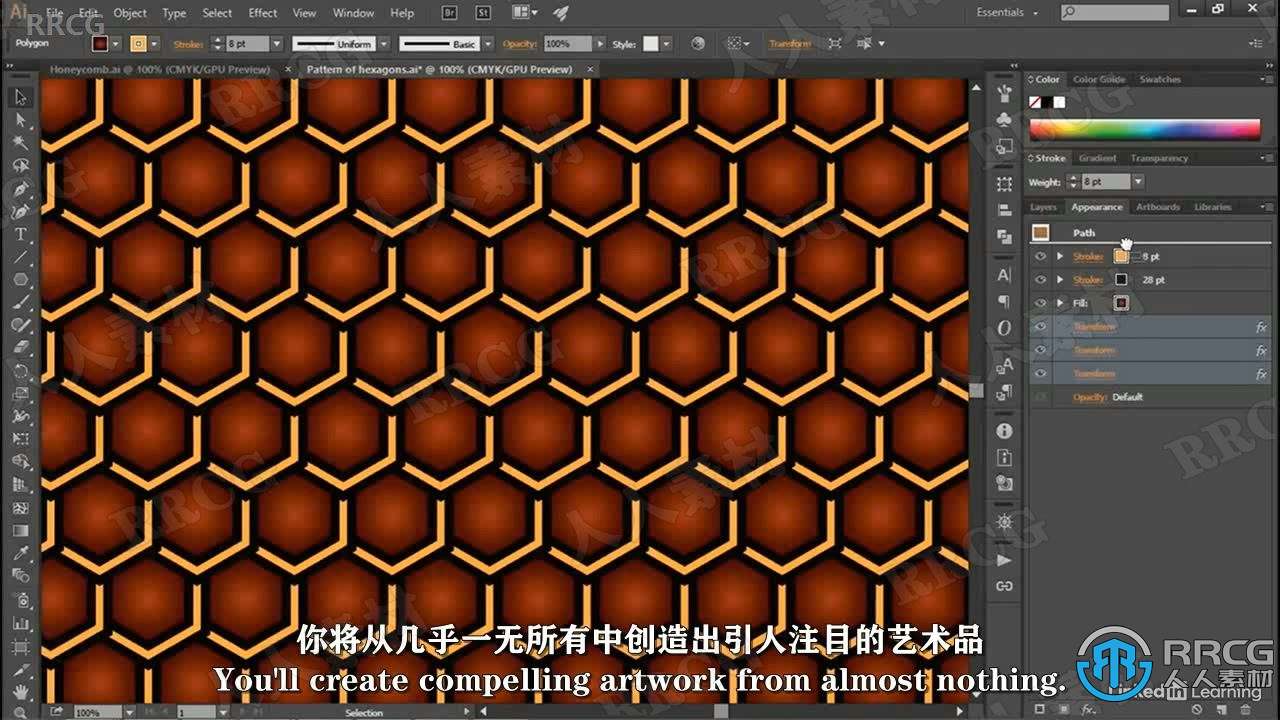Click the Opacity link in control bar

[x=519, y=44]
